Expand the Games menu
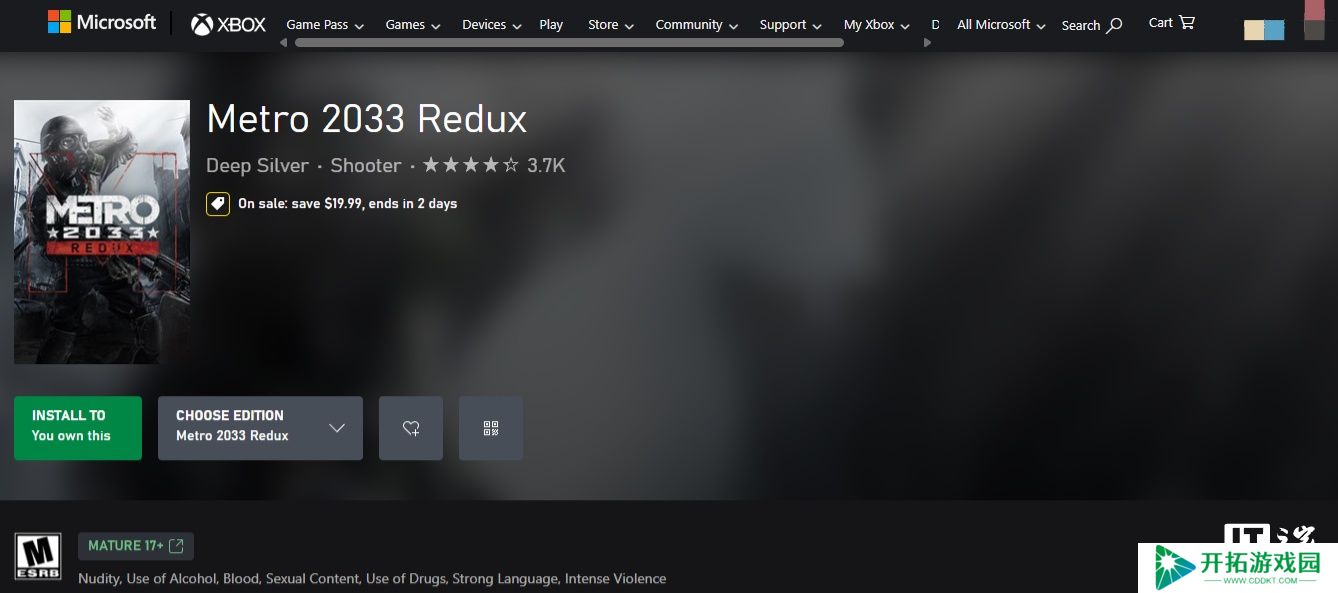The height and width of the screenshot is (593, 1338). pyautogui.click(x=413, y=25)
